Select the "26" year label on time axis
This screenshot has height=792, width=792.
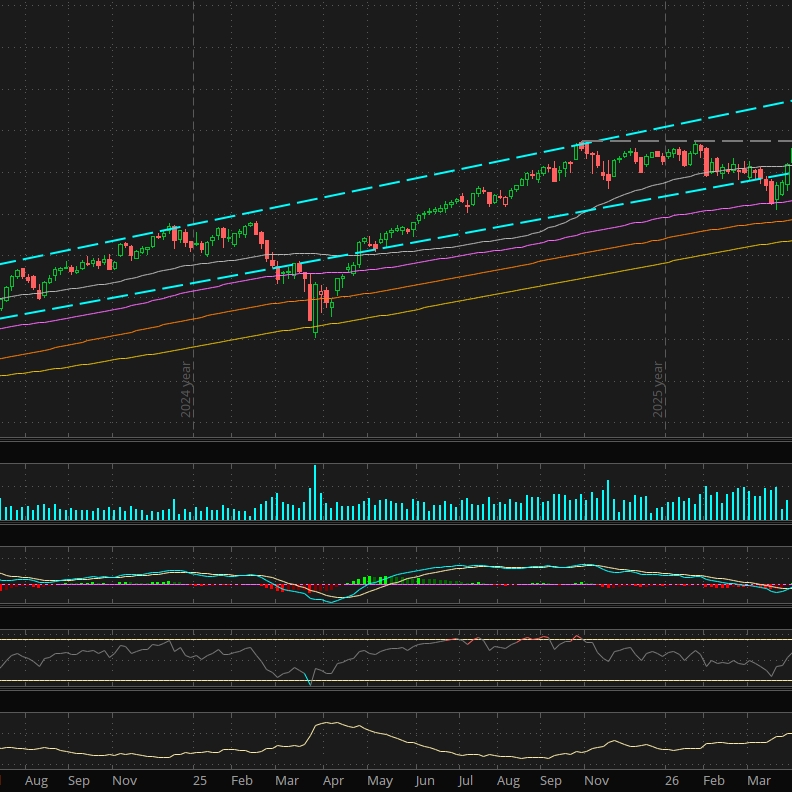tap(671, 780)
